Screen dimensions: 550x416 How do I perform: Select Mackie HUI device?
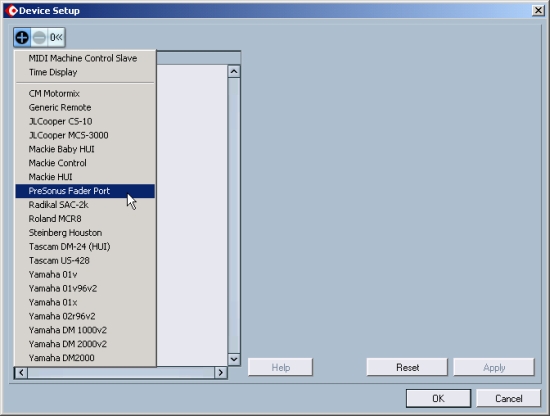click(x=85, y=177)
